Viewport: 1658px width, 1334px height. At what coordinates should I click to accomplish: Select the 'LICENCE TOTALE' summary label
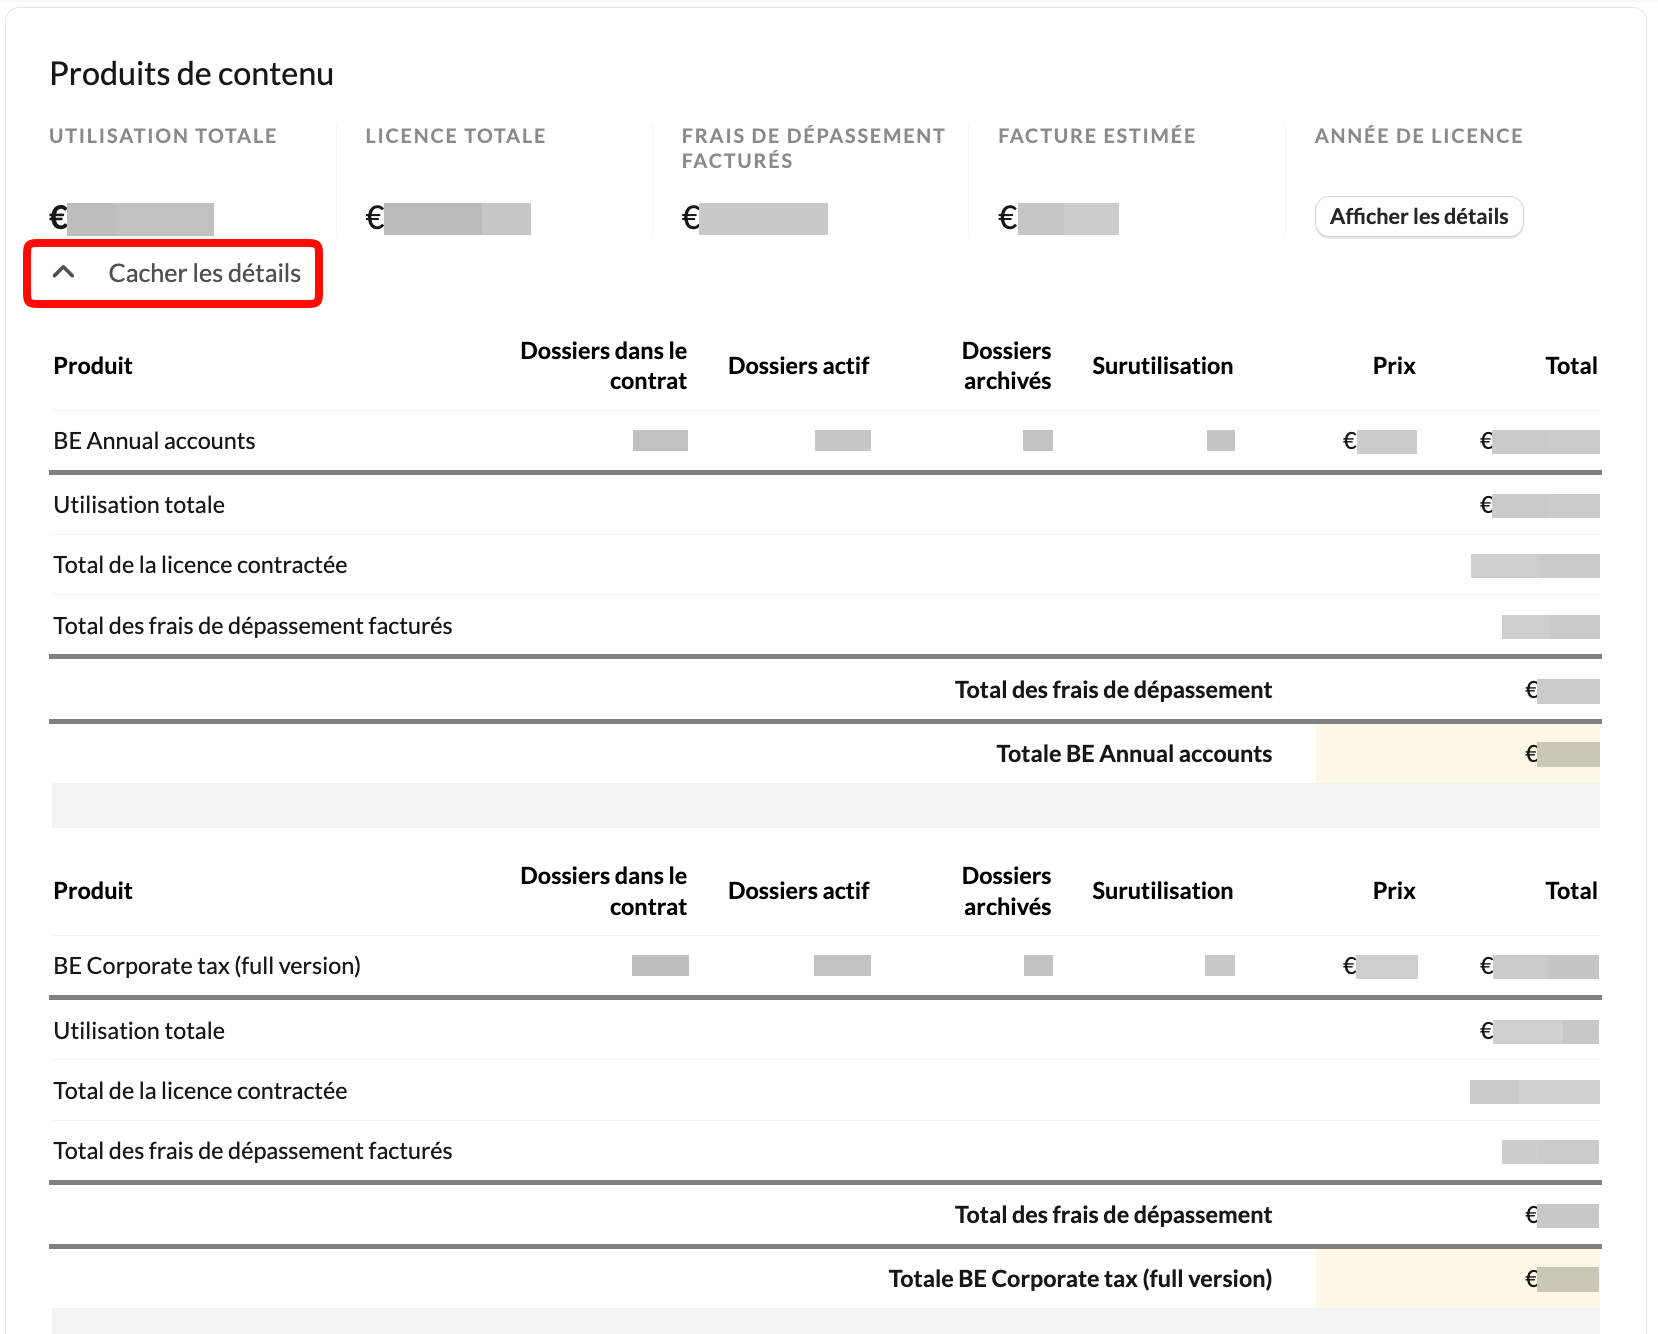456,136
